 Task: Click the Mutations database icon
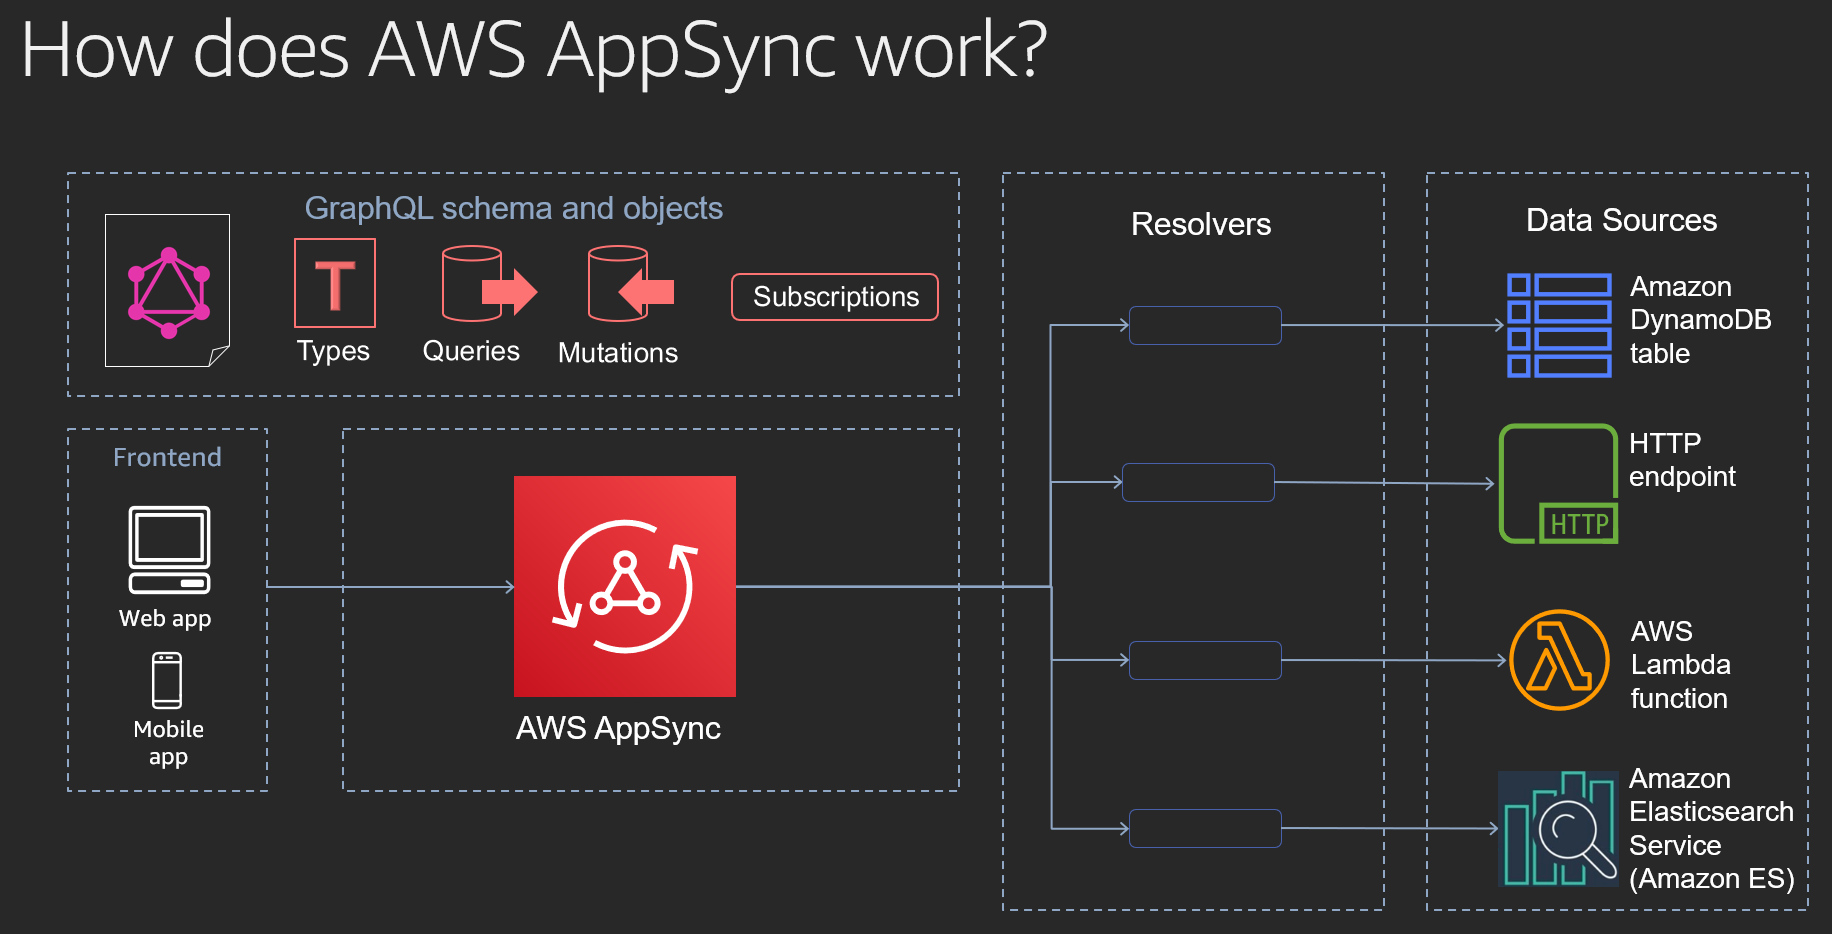631,284
